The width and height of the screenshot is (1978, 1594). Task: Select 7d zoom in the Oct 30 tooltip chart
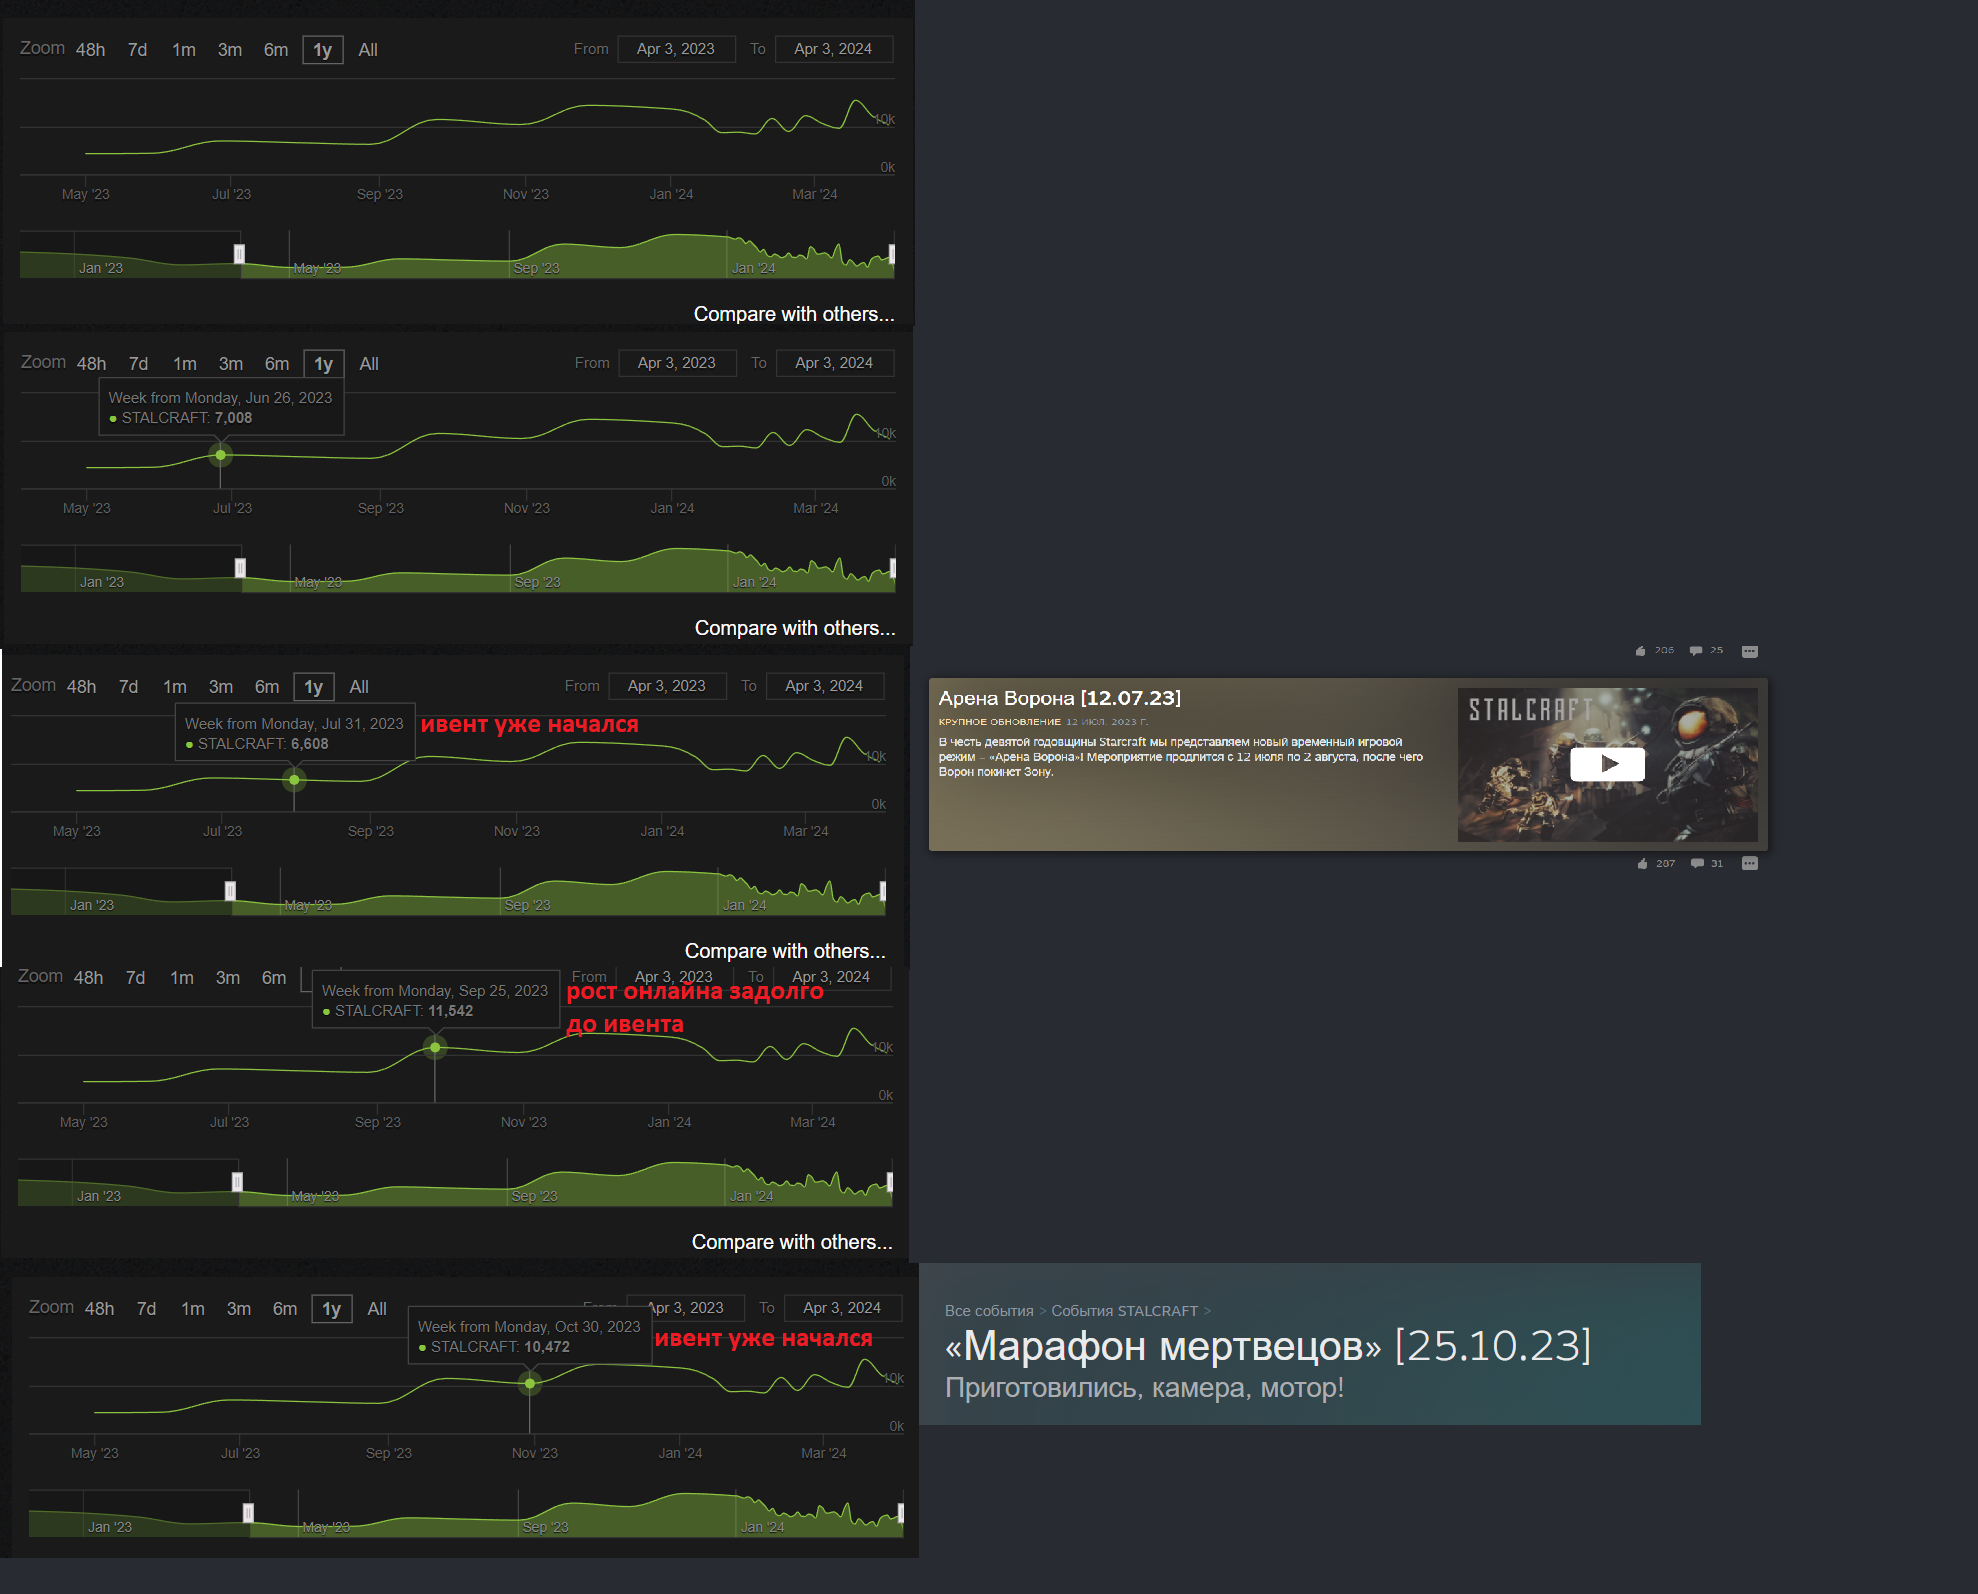[146, 1309]
